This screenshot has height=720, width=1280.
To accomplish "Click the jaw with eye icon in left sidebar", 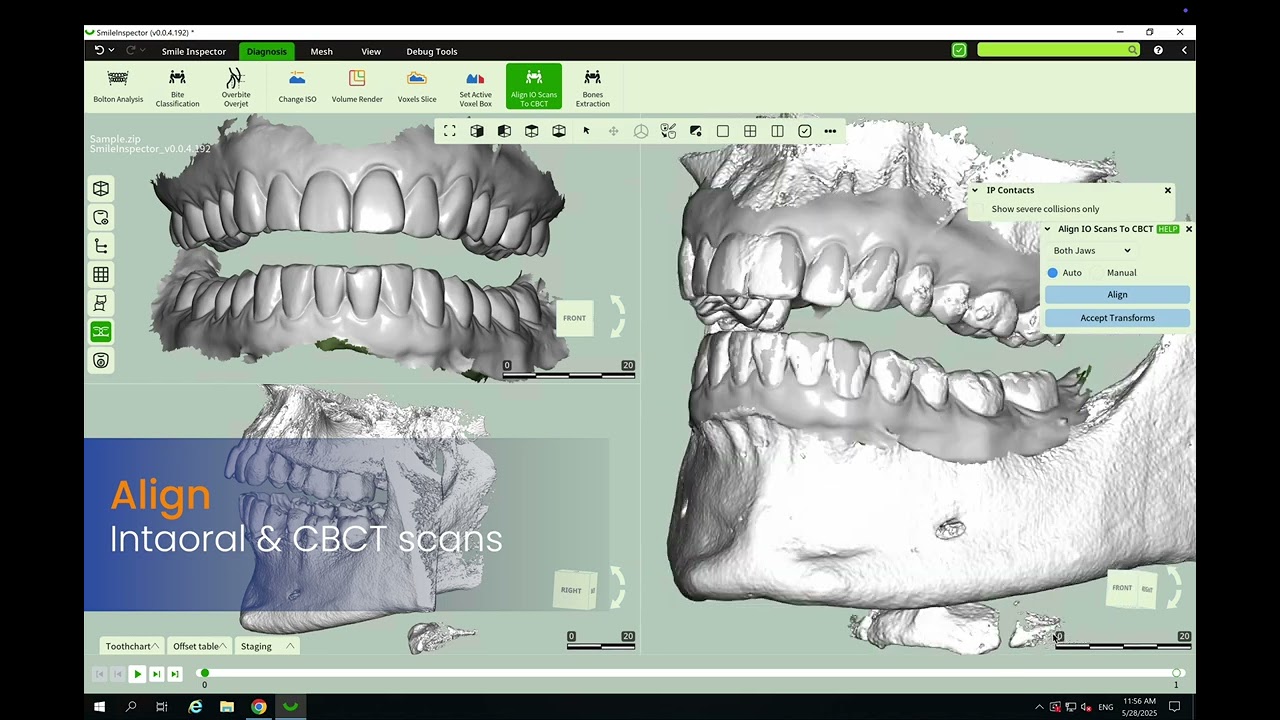I will (x=101, y=217).
